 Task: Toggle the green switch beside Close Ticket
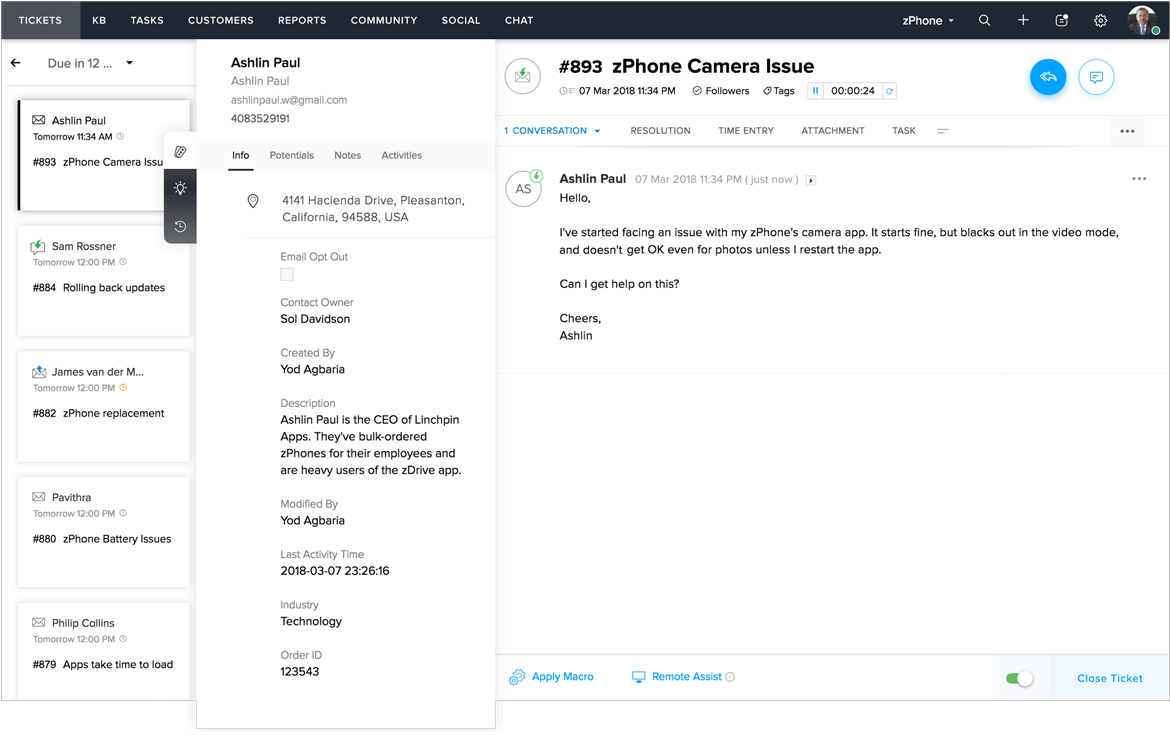pos(1019,679)
